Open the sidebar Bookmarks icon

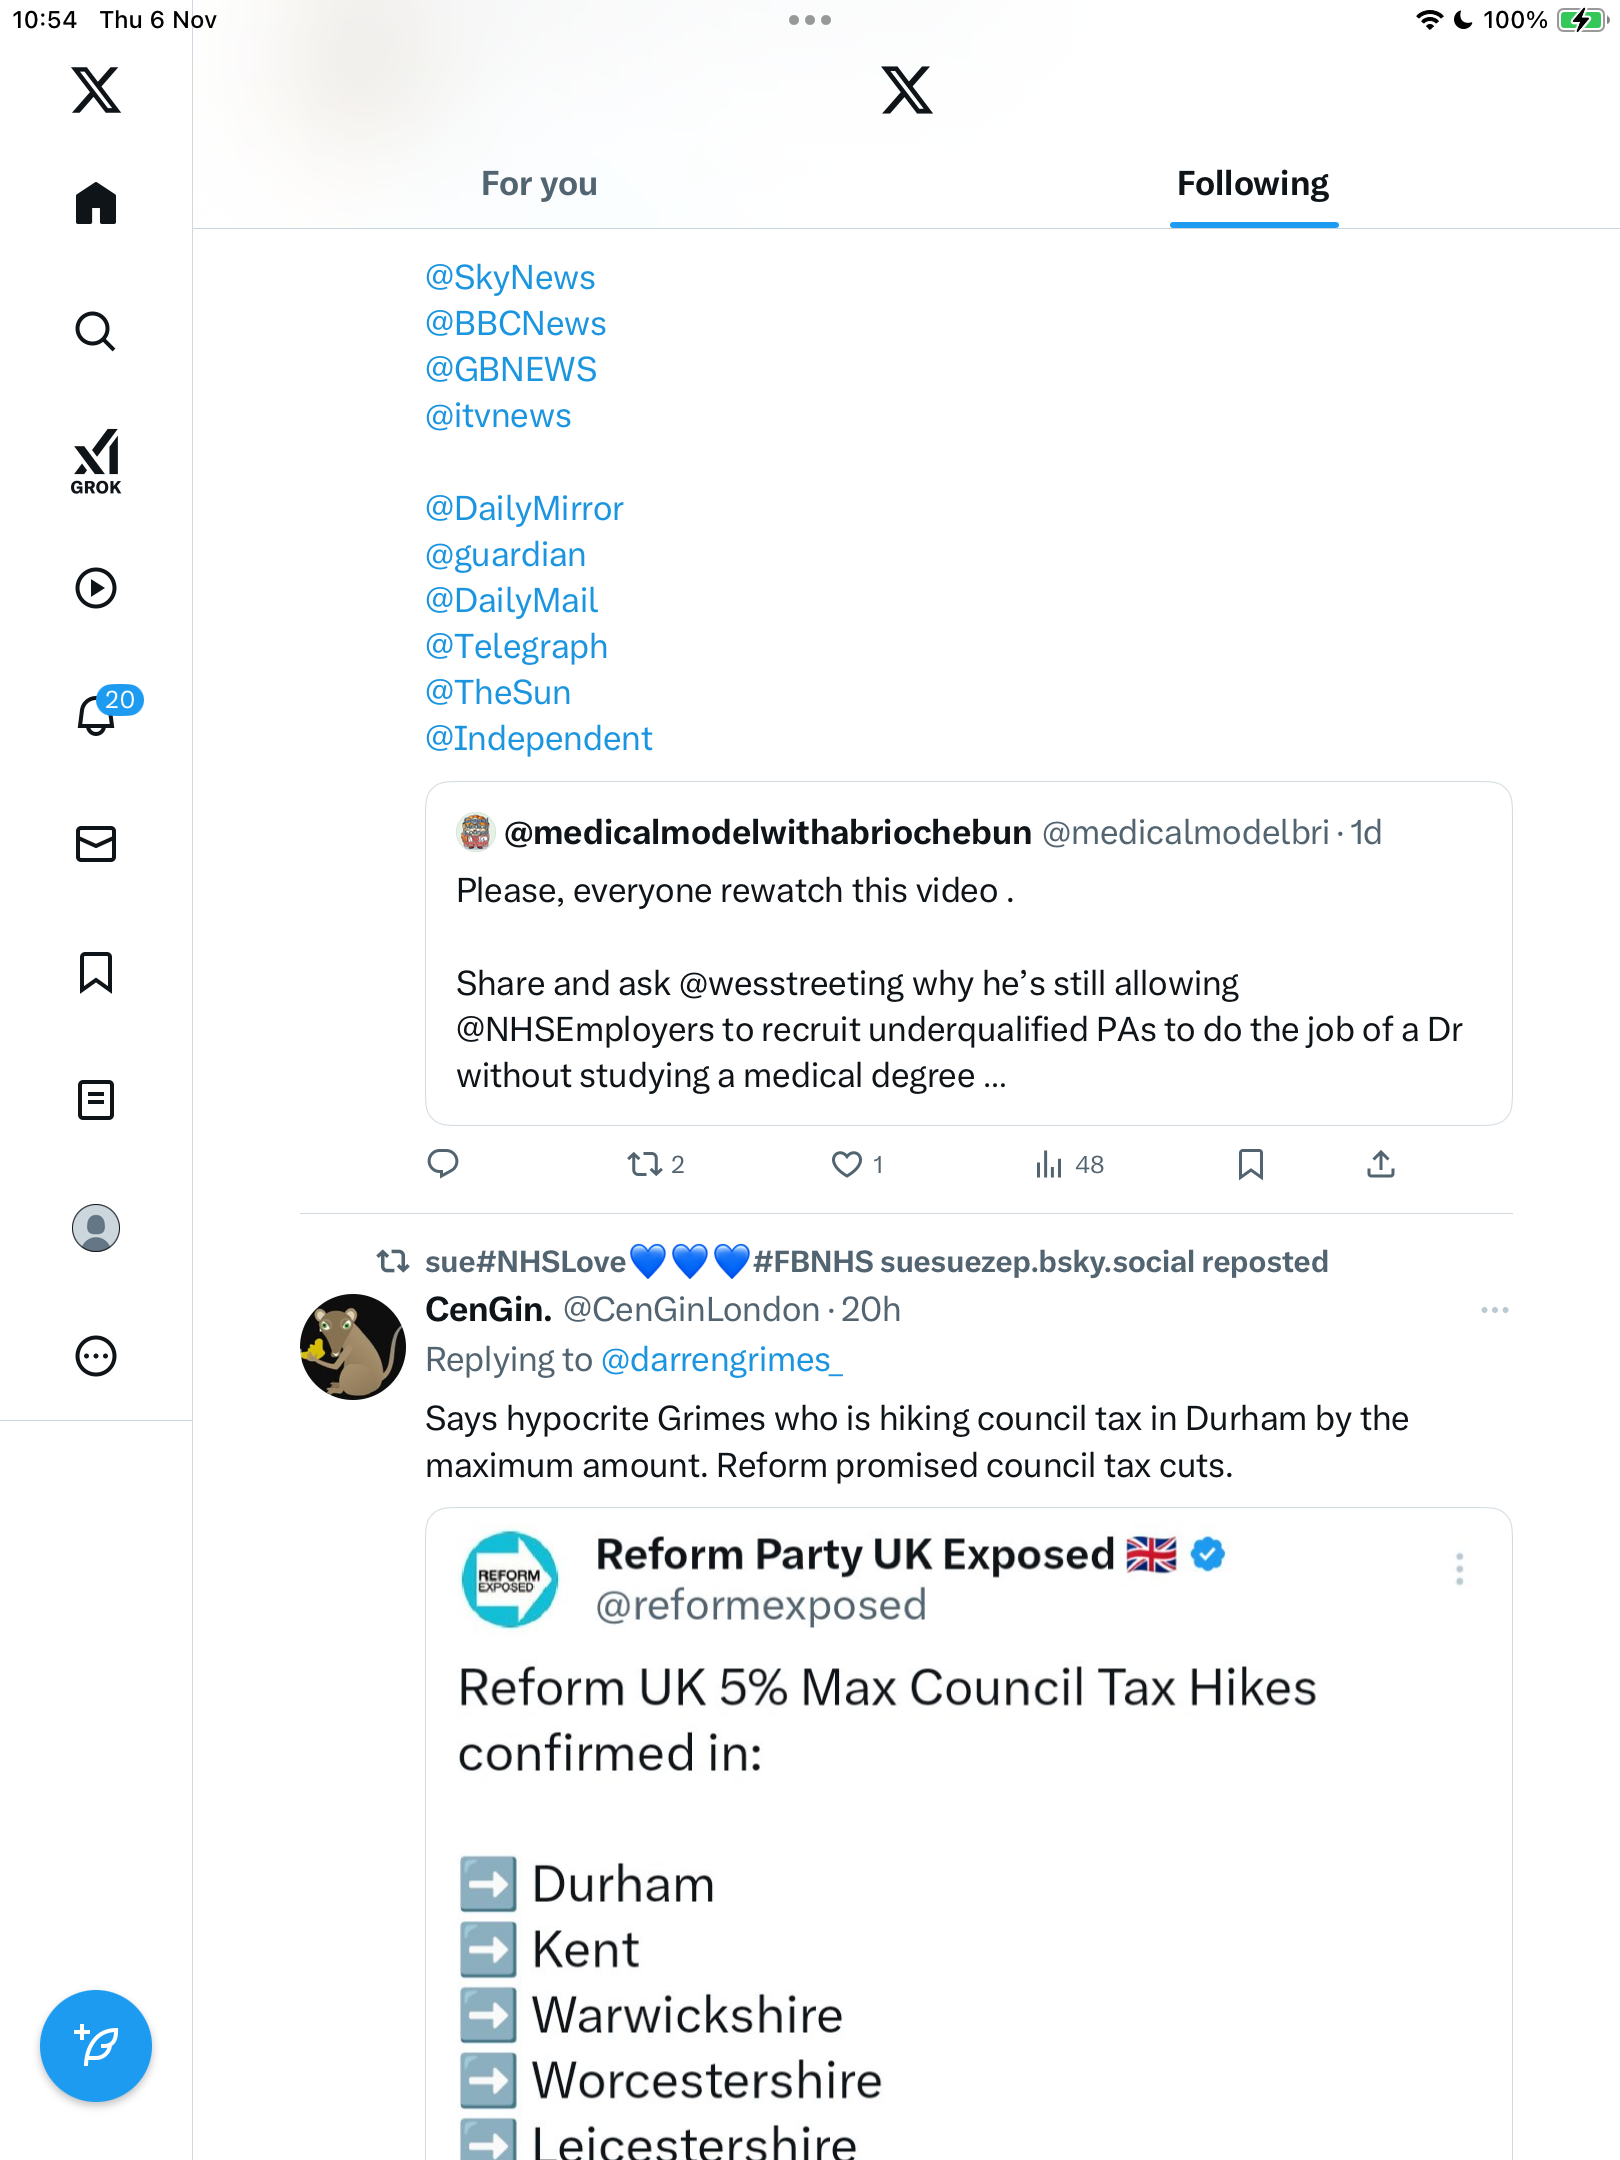[96, 972]
